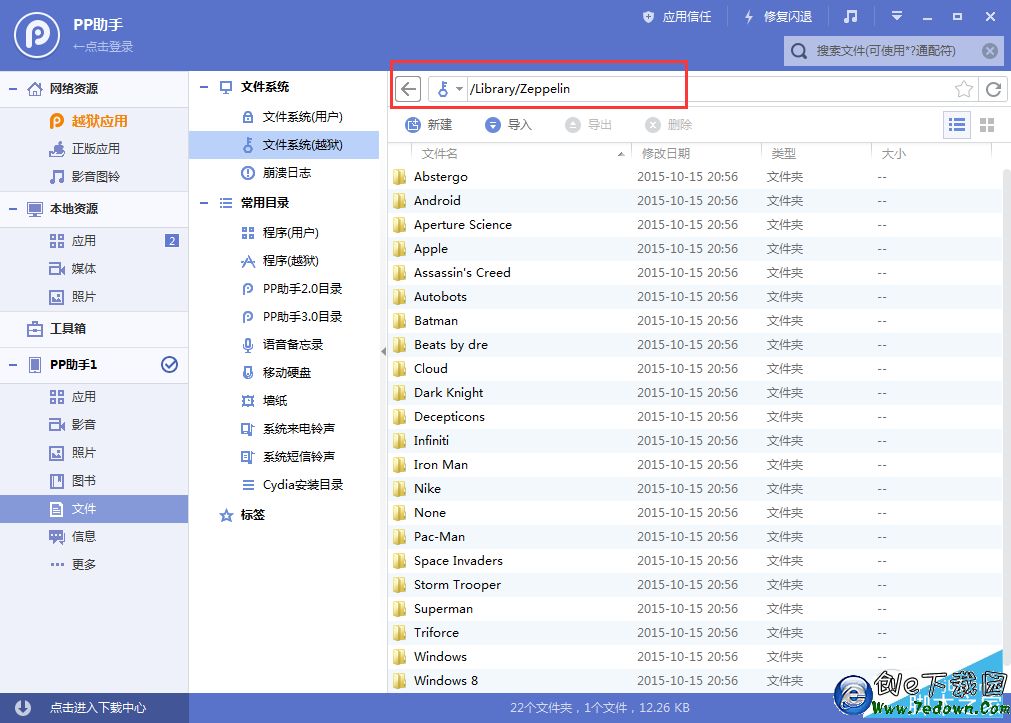1011x723 pixels.
Task: Open device 图书 item
Action: (94, 480)
